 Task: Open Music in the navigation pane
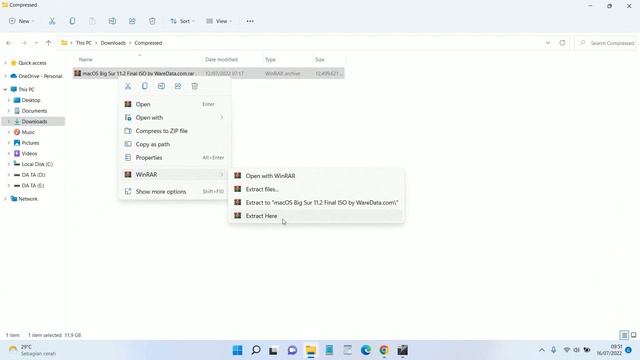(x=28, y=132)
